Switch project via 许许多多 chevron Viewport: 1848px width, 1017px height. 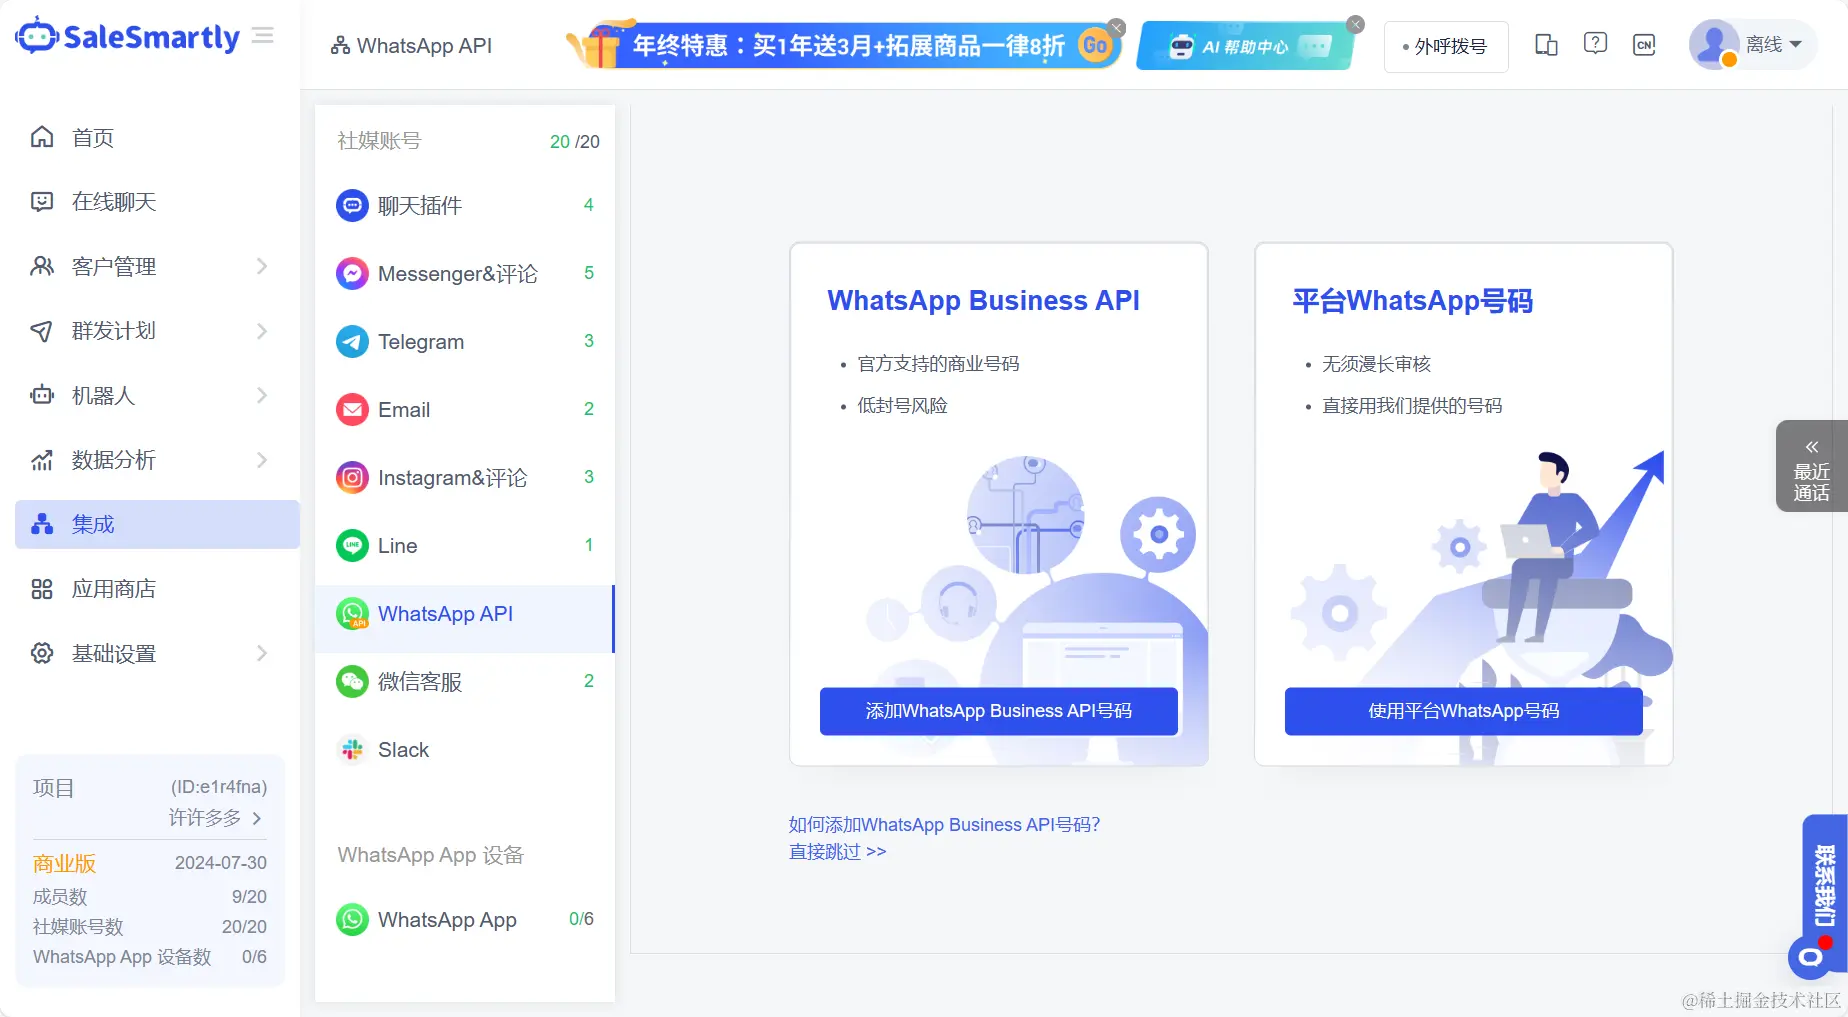tap(257, 818)
